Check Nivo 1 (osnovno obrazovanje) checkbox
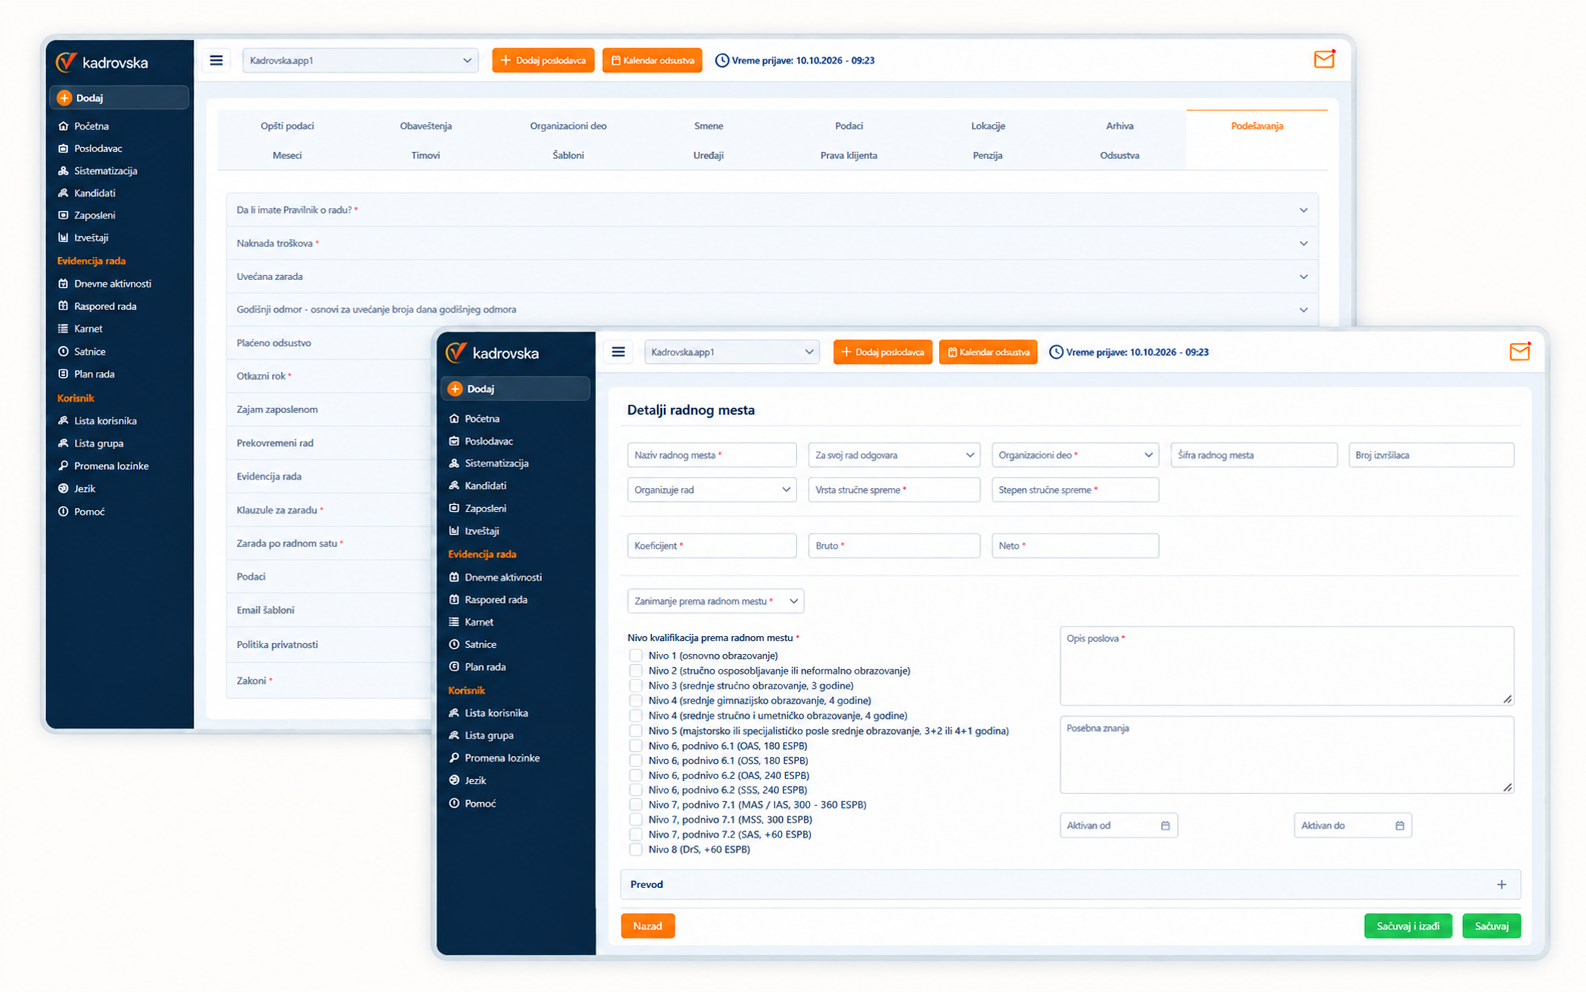This screenshot has height=992, width=1586. tap(636, 656)
